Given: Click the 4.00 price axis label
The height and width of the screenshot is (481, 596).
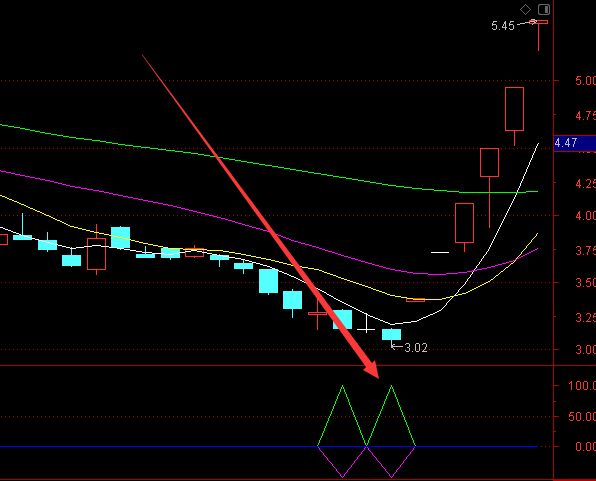Looking at the screenshot, I should pos(585,216).
